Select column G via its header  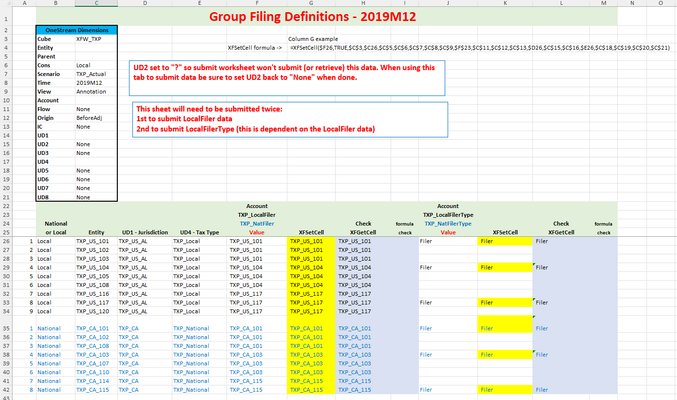point(311,3)
